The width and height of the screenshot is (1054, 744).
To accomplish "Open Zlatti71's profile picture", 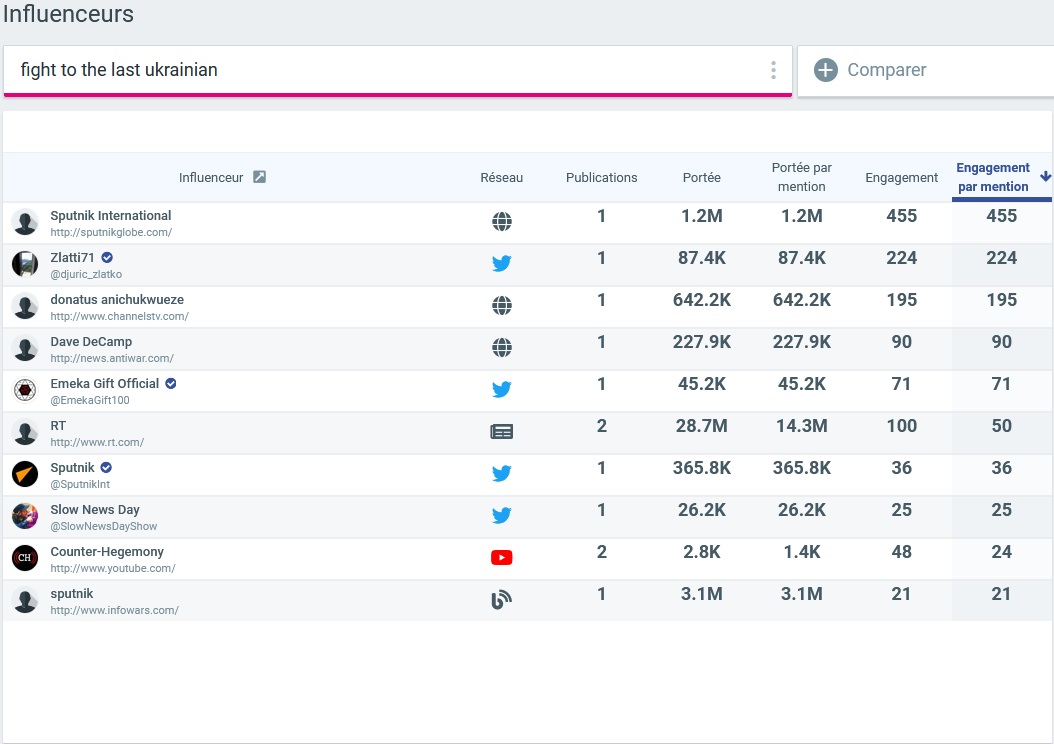I will pyautogui.click(x=26, y=264).
